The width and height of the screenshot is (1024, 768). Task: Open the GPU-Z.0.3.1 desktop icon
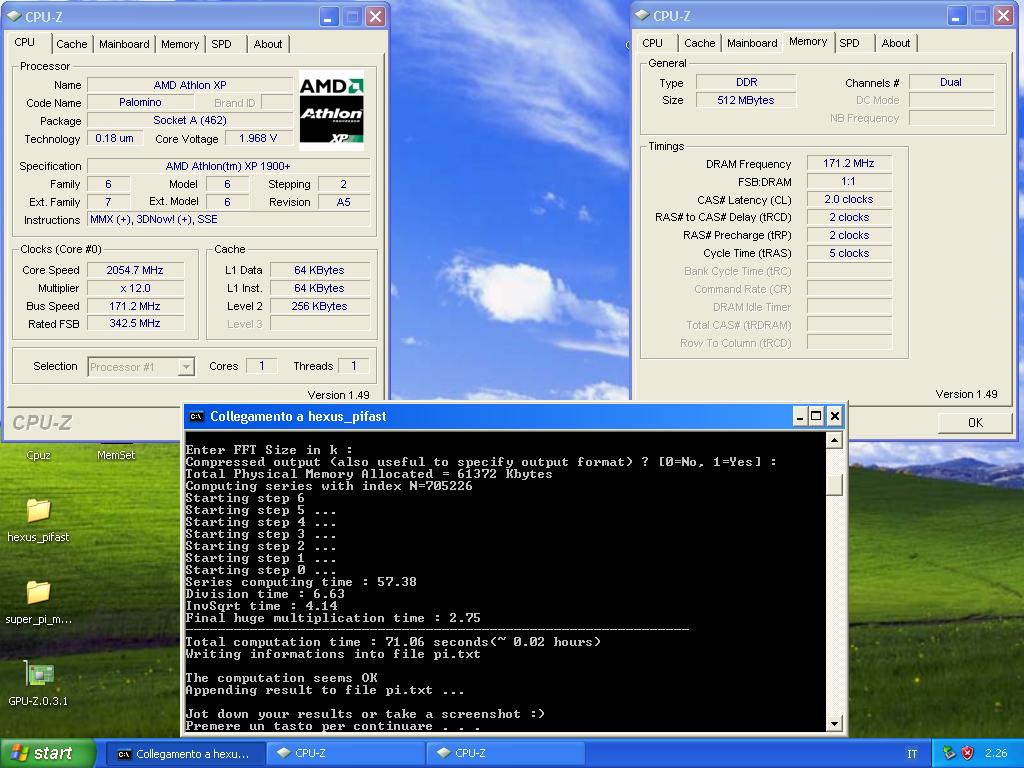[x=38, y=674]
